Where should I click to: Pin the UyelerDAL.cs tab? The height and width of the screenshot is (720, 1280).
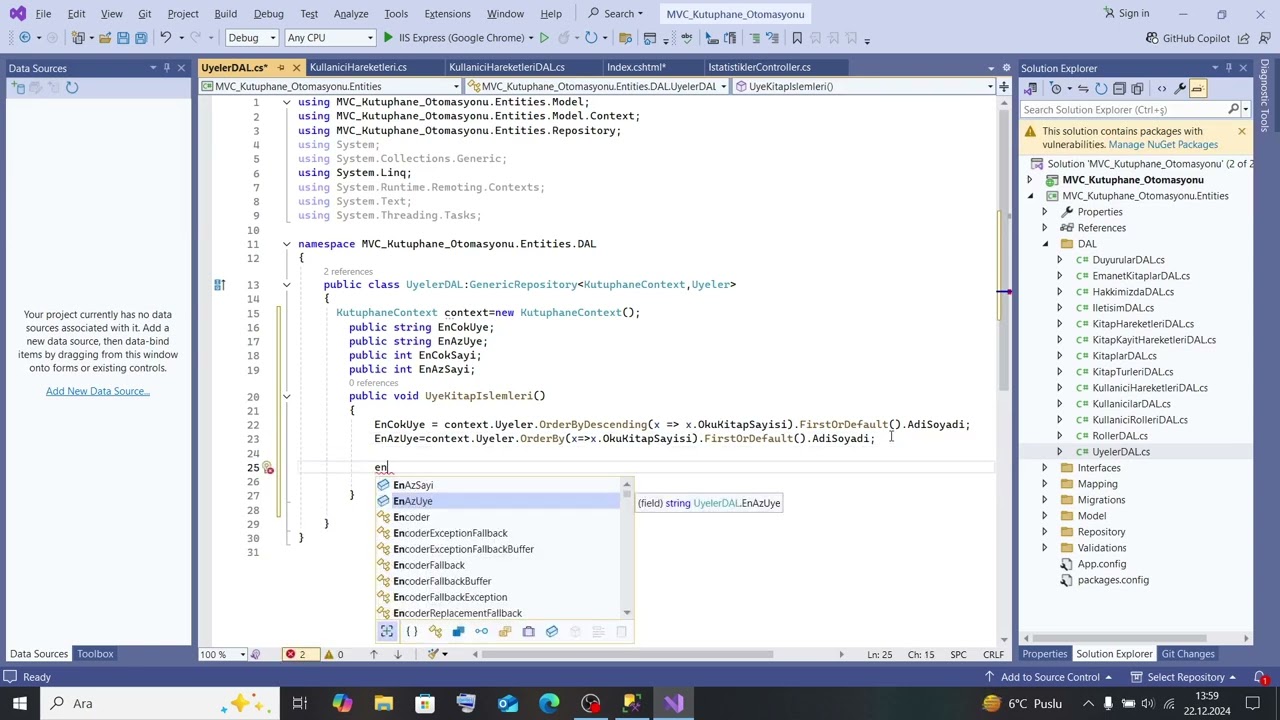click(x=281, y=67)
